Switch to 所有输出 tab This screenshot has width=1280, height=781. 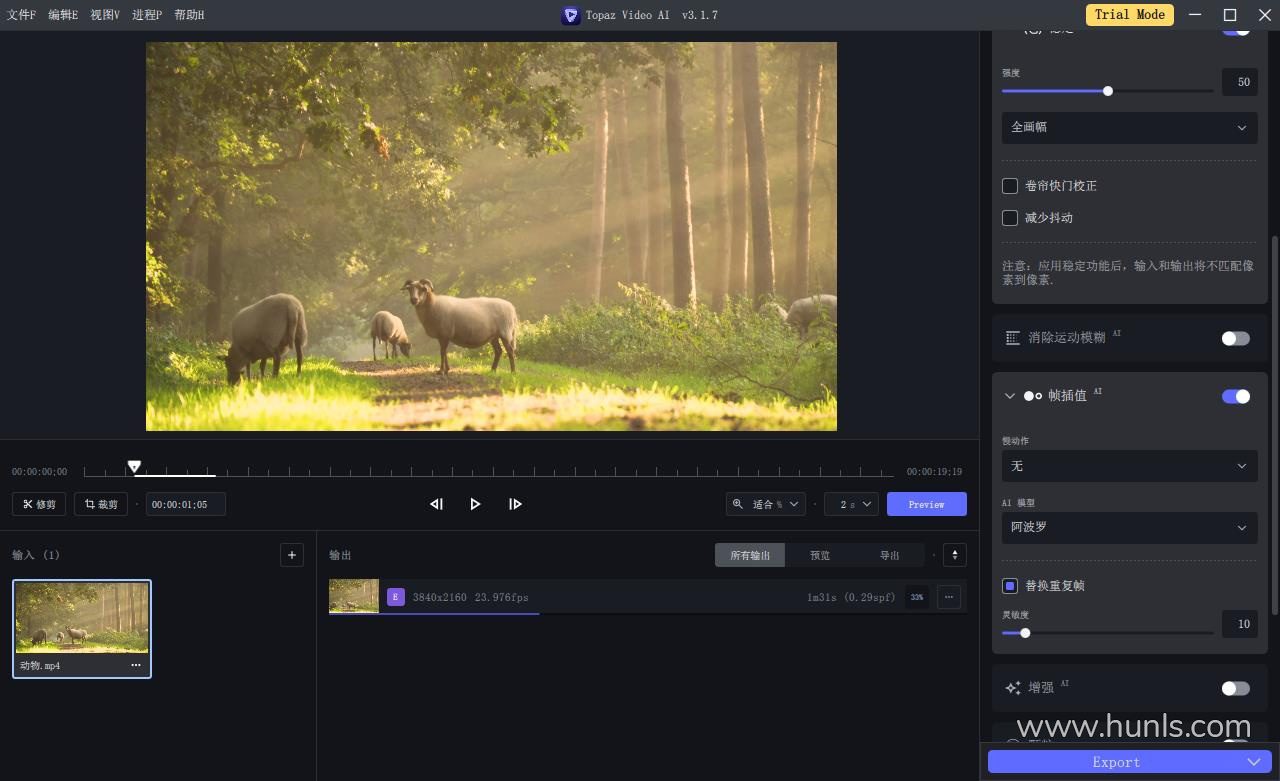[750, 555]
